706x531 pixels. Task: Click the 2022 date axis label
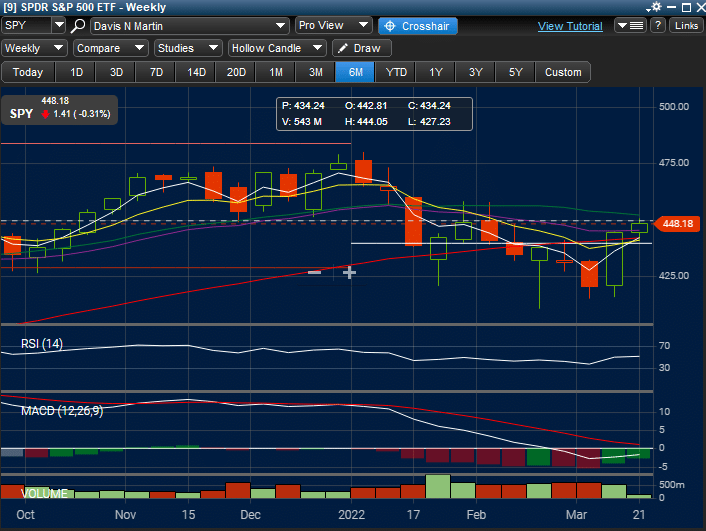pos(352,514)
